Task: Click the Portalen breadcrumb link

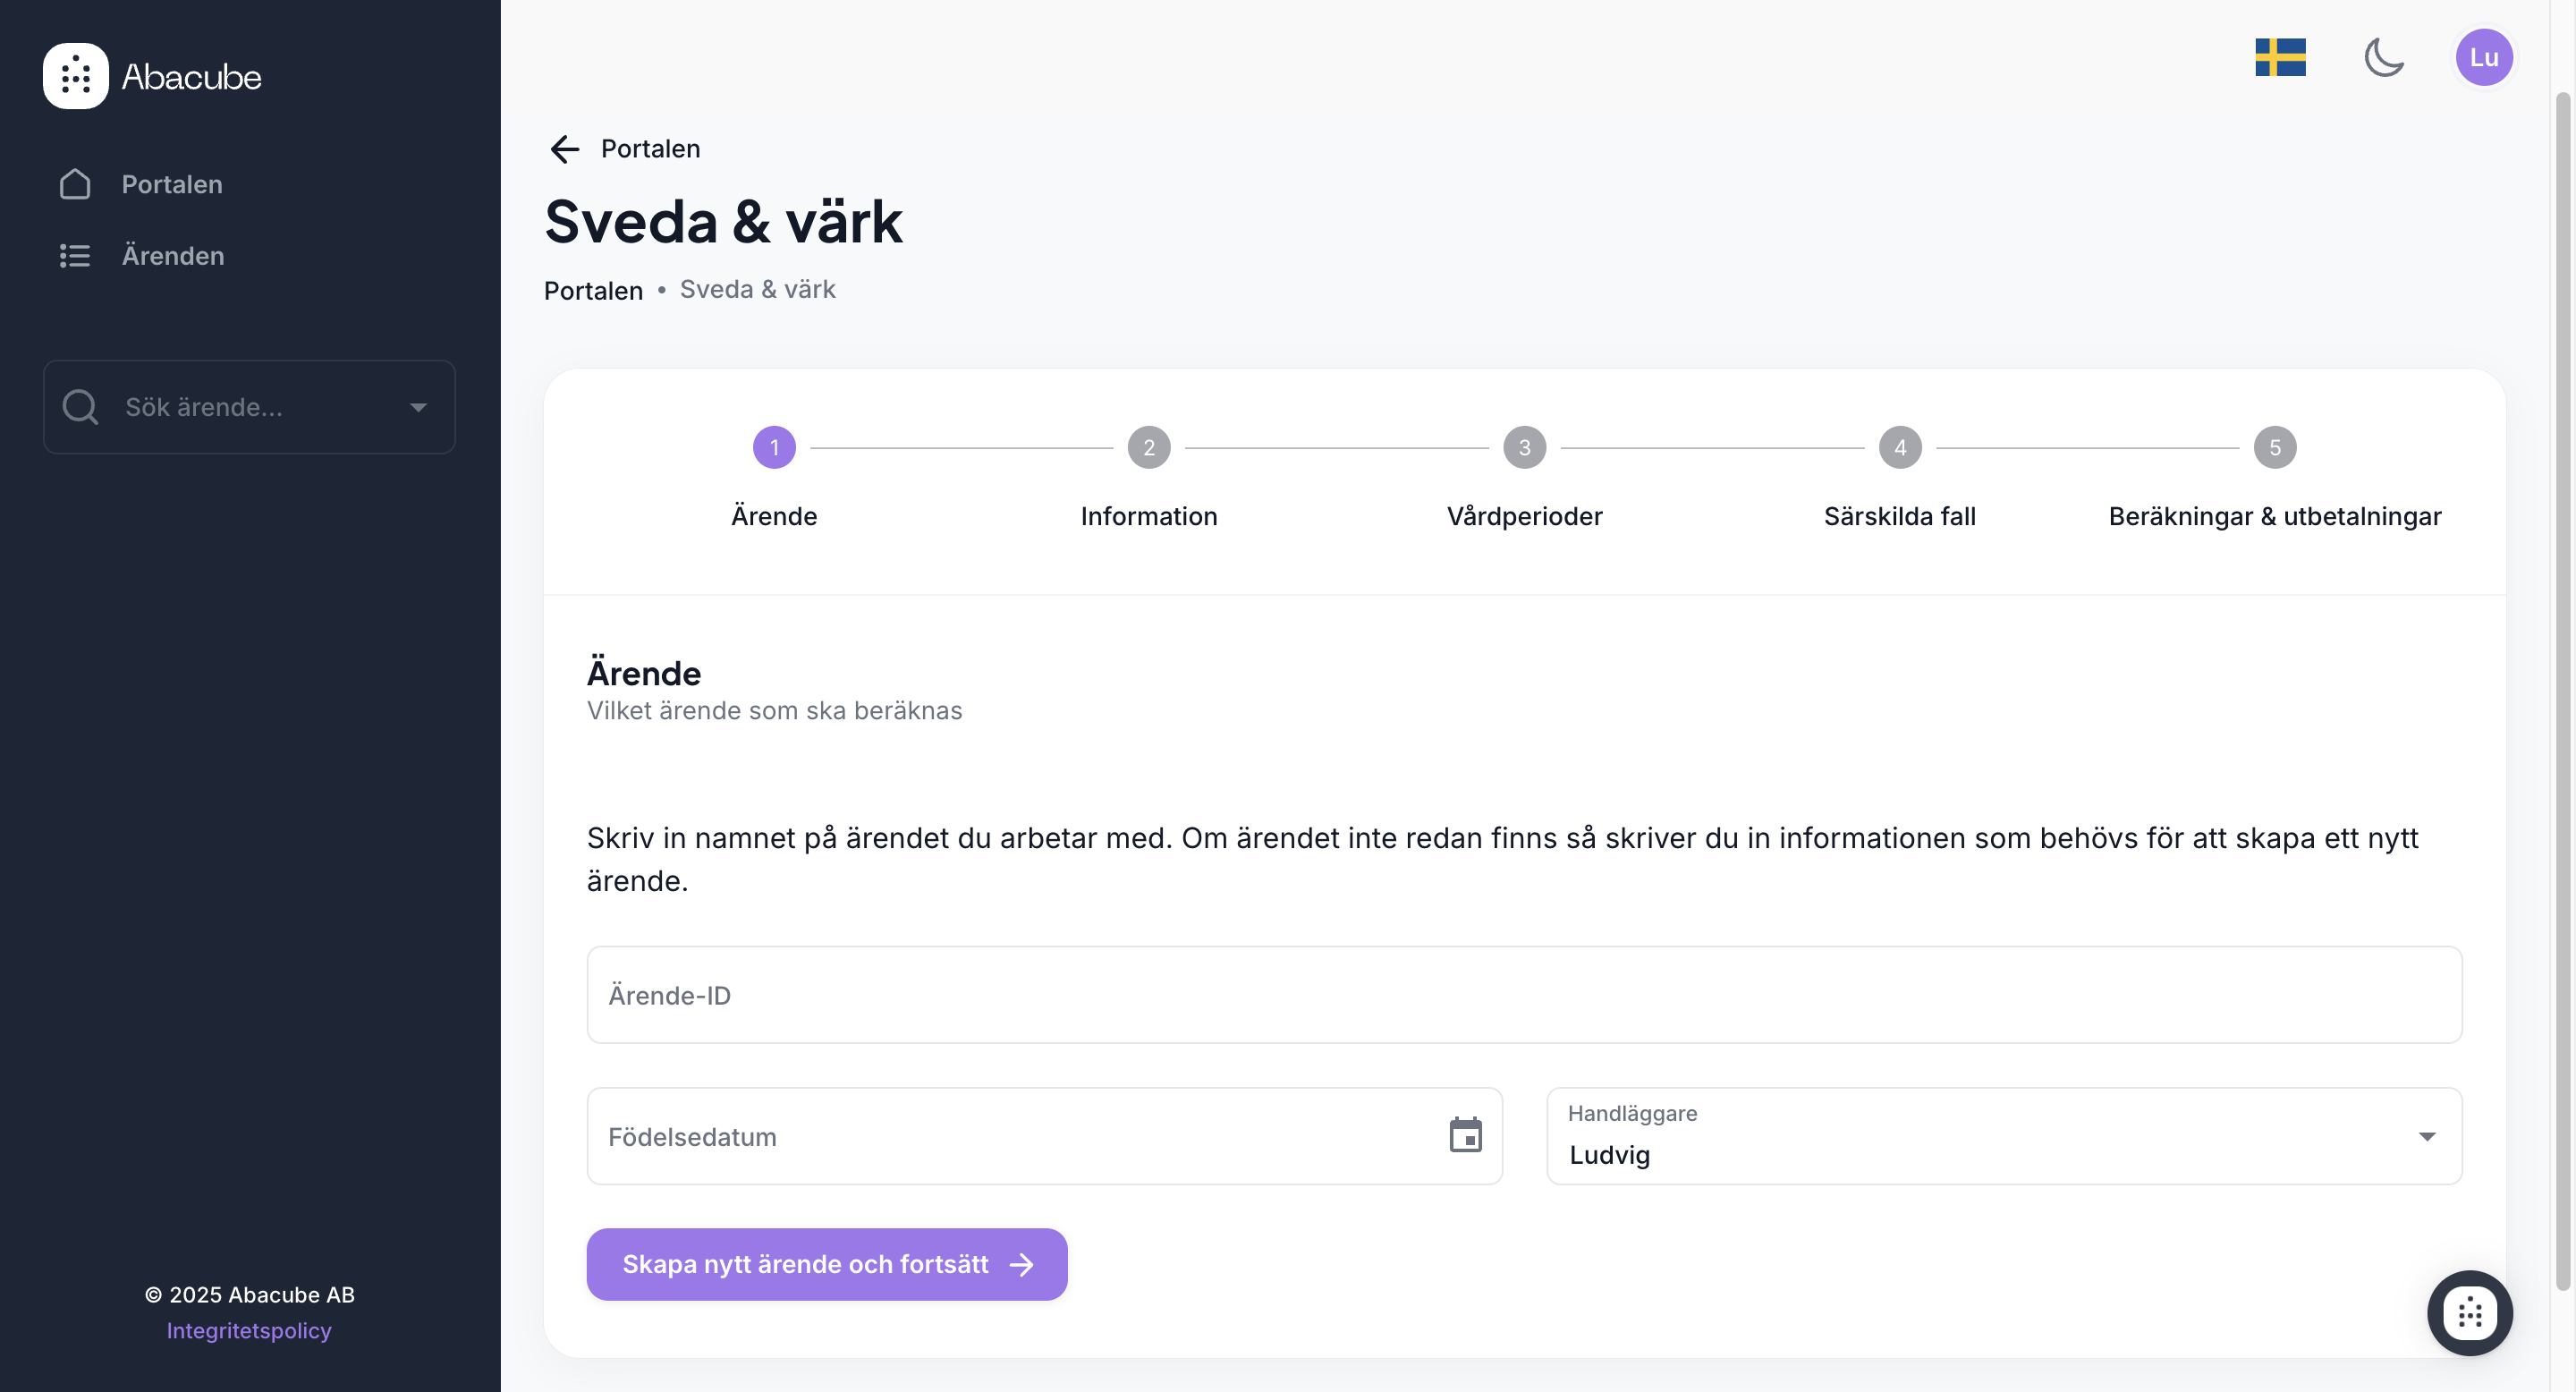Action: pos(593,291)
